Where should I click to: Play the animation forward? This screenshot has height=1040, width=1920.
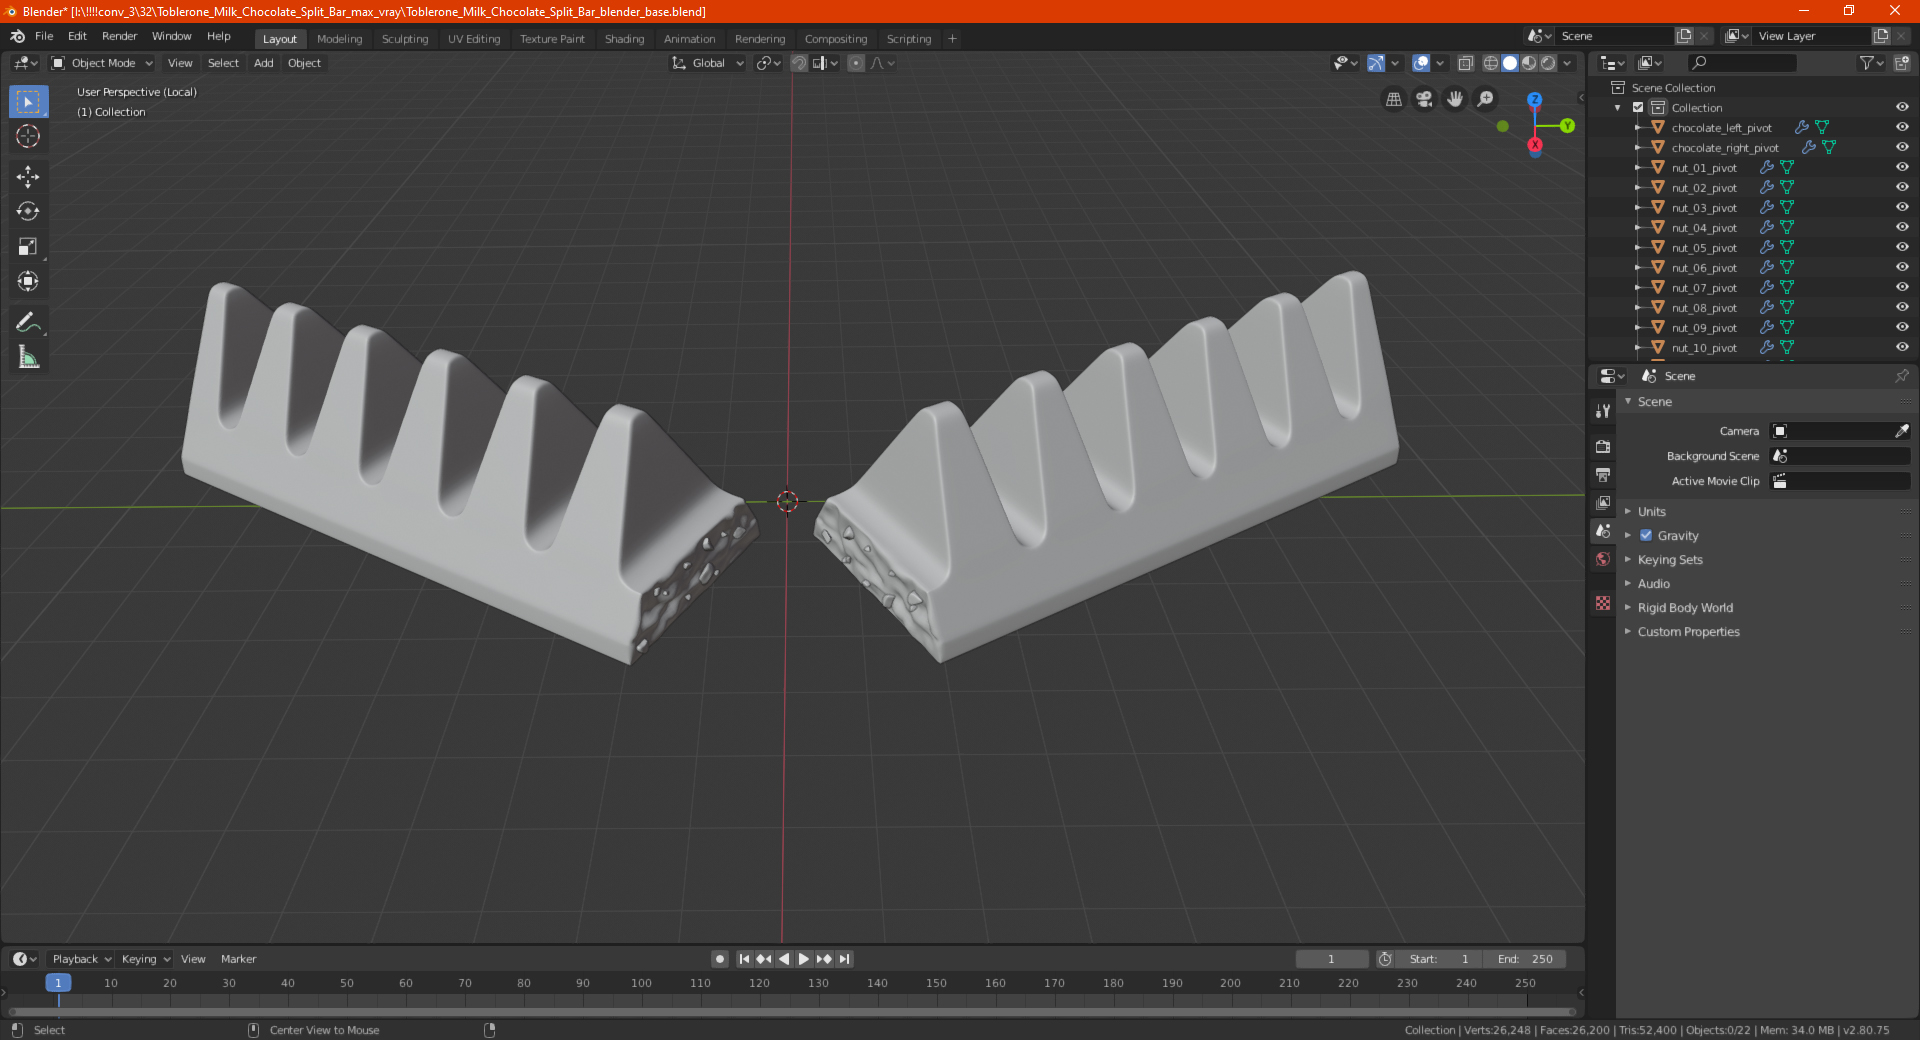(803, 959)
